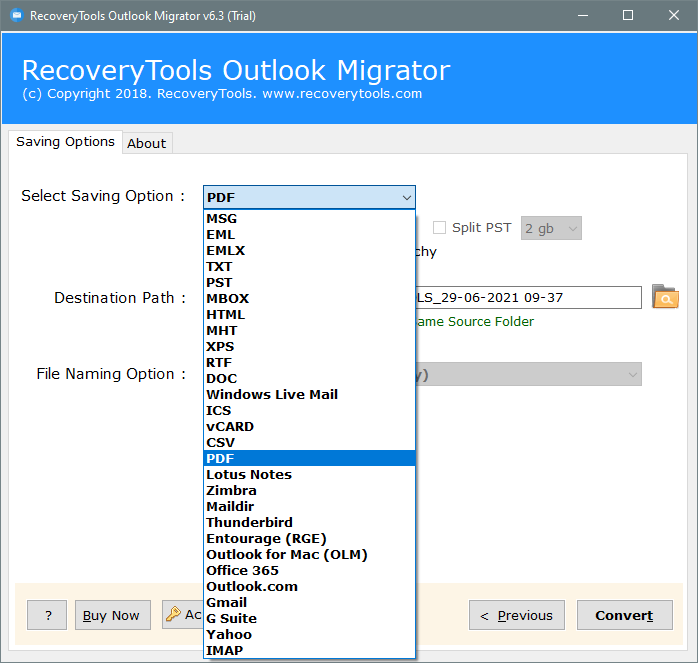Select Outlook.com from the list
Viewport: 698px width, 663px height.
click(309, 587)
